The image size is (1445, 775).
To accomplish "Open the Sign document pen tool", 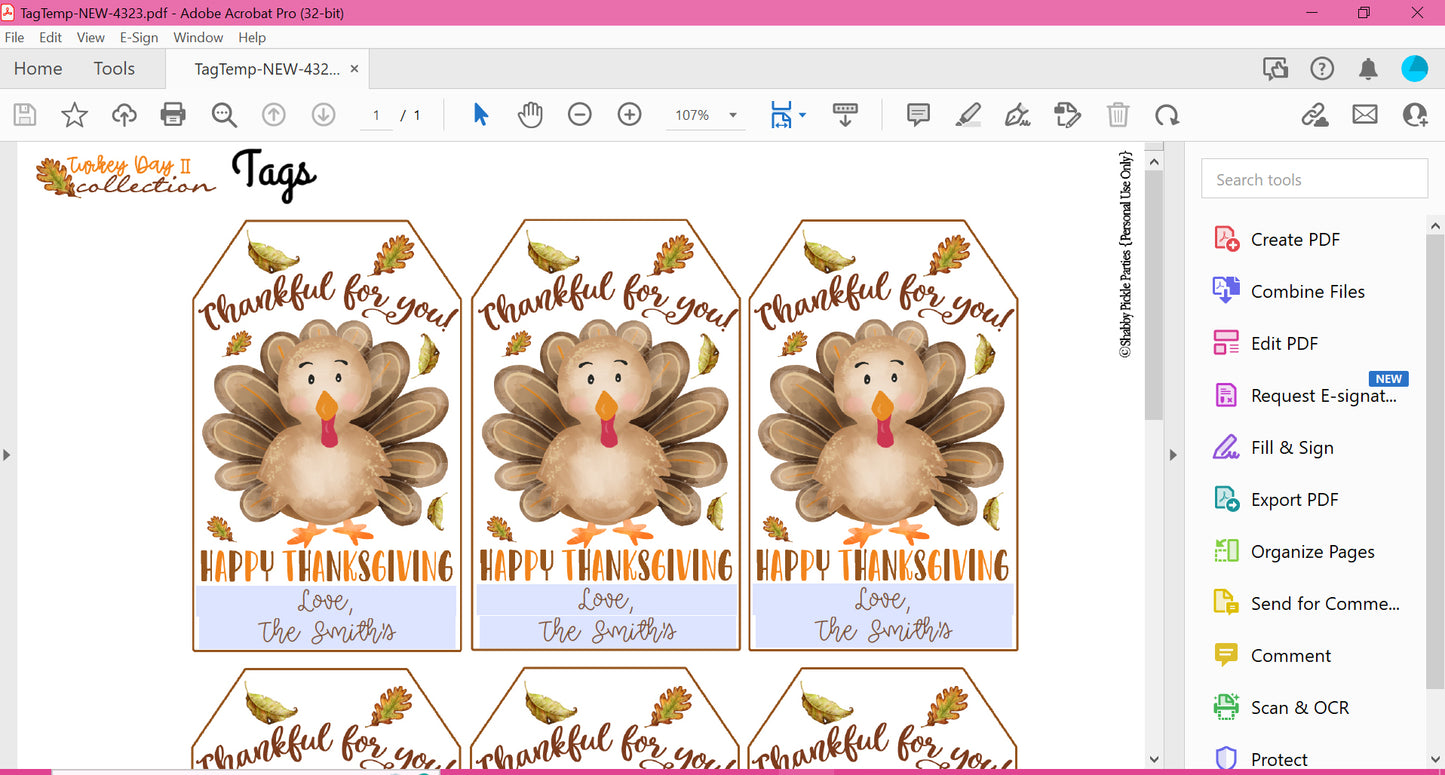I will click(x=1018, y=115).
